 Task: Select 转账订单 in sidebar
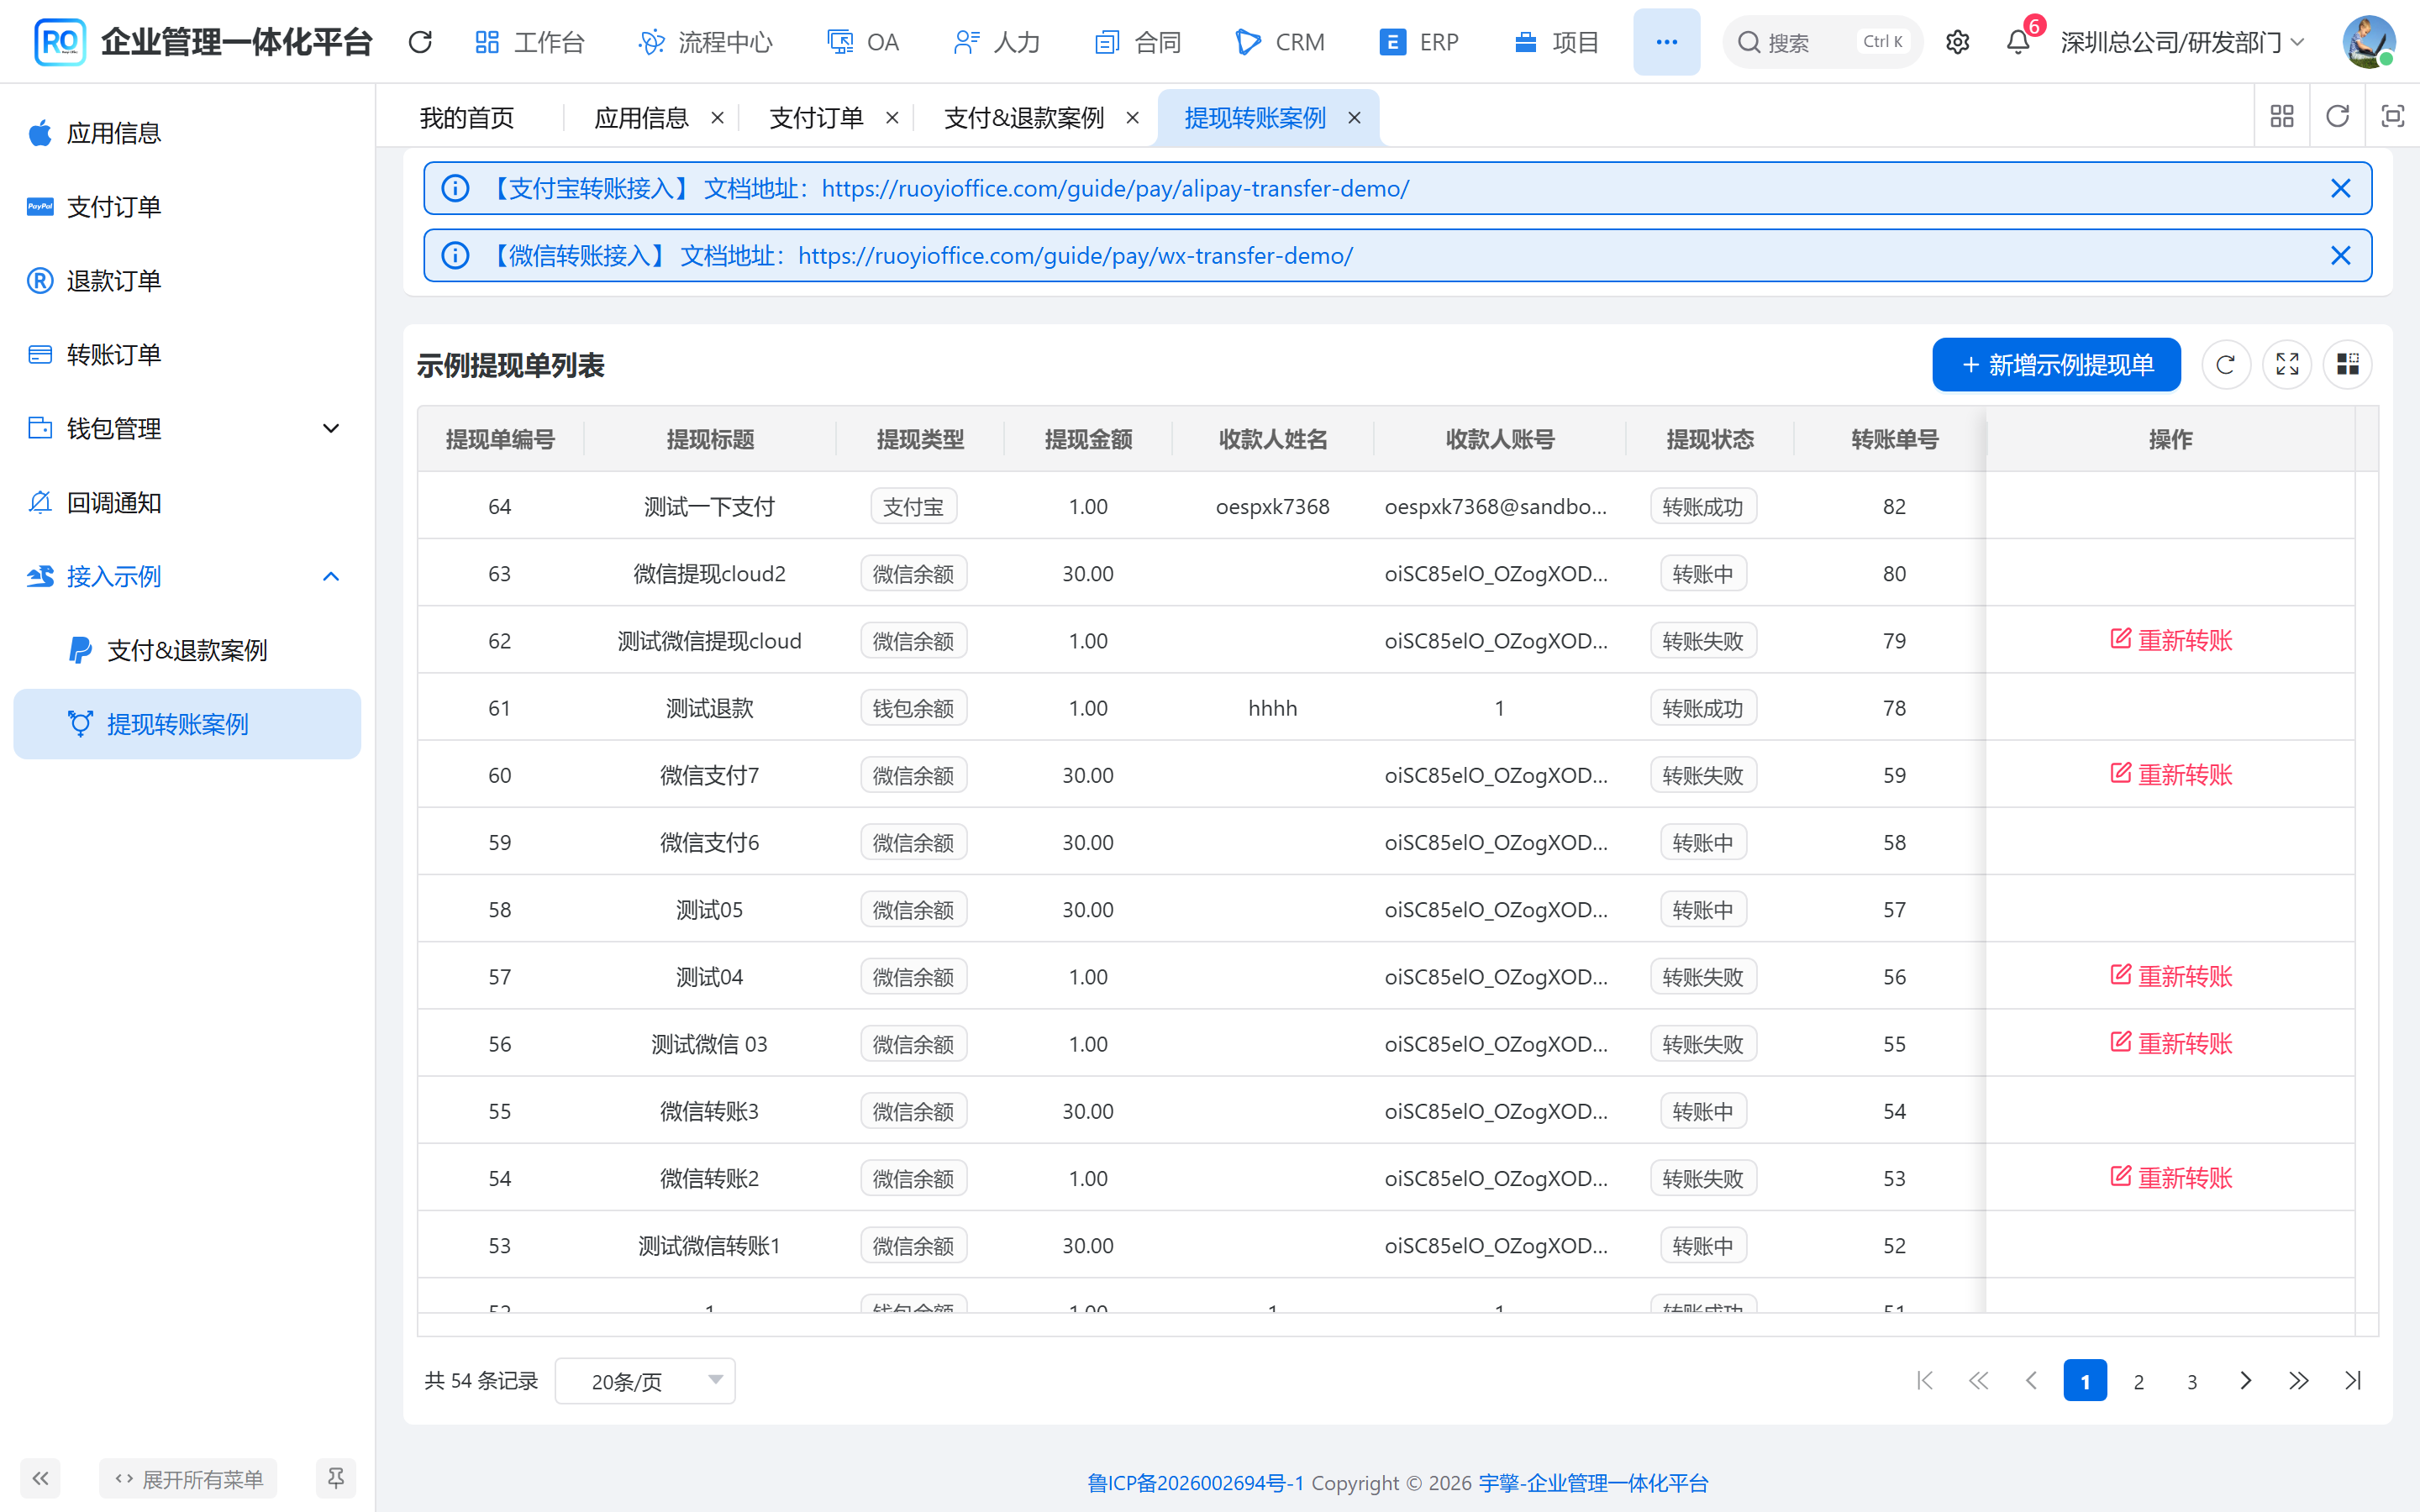point(187,354)
